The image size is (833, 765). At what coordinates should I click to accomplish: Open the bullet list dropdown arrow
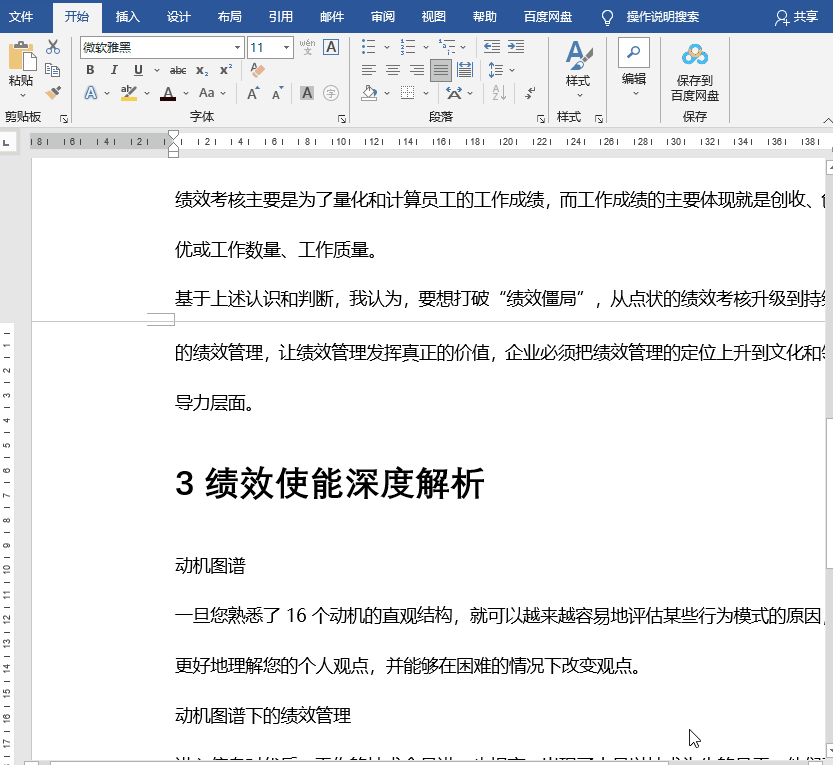[386, 47]
